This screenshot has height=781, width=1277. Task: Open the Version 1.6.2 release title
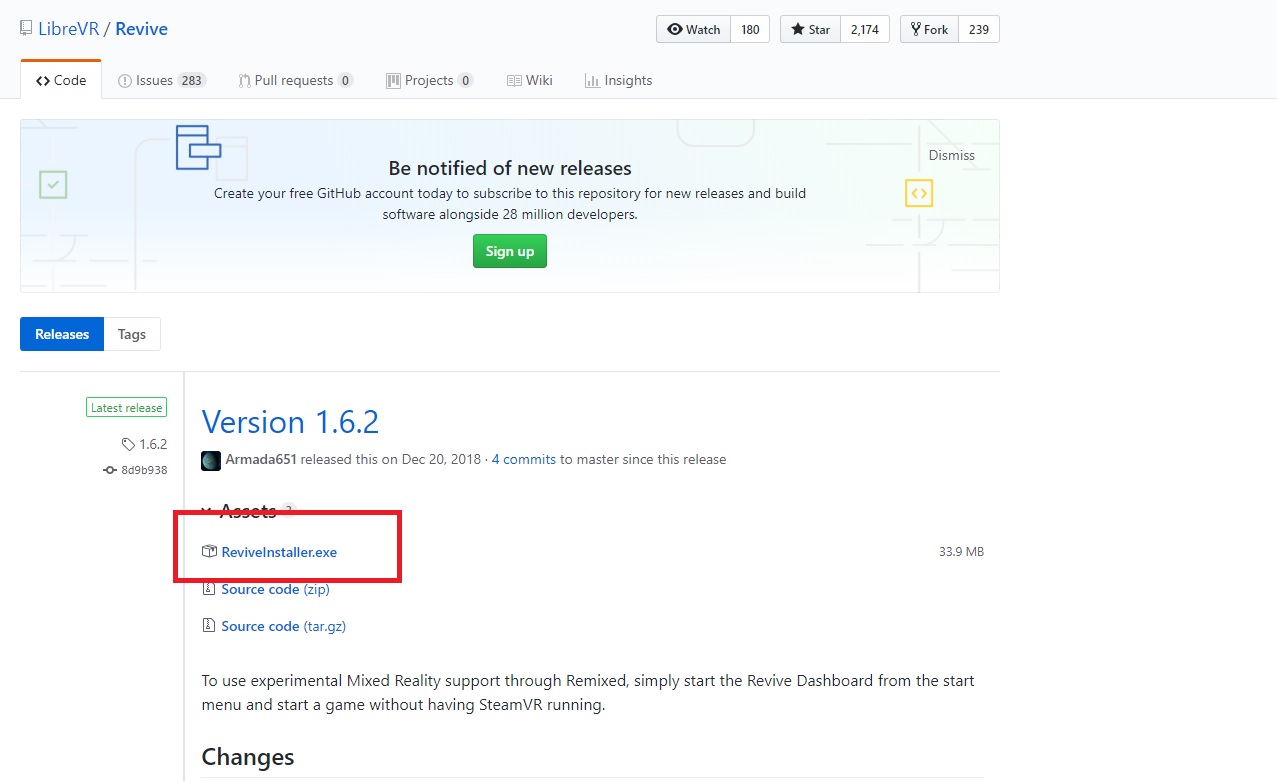290,422
